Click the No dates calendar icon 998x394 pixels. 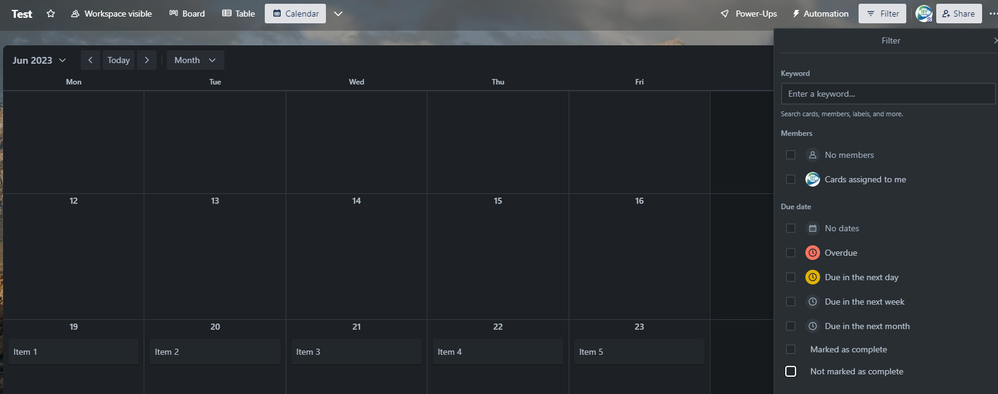(x=812, y=228)
